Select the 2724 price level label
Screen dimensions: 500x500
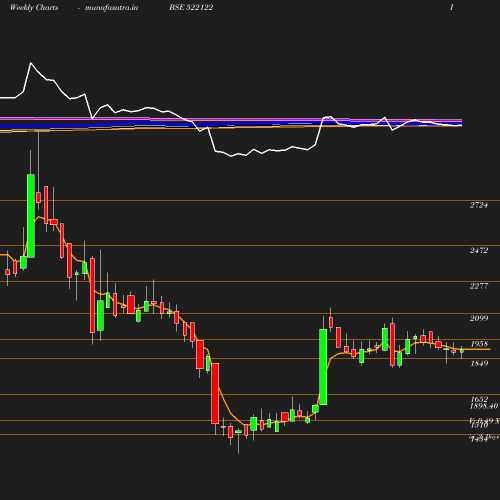pos(479,205)
